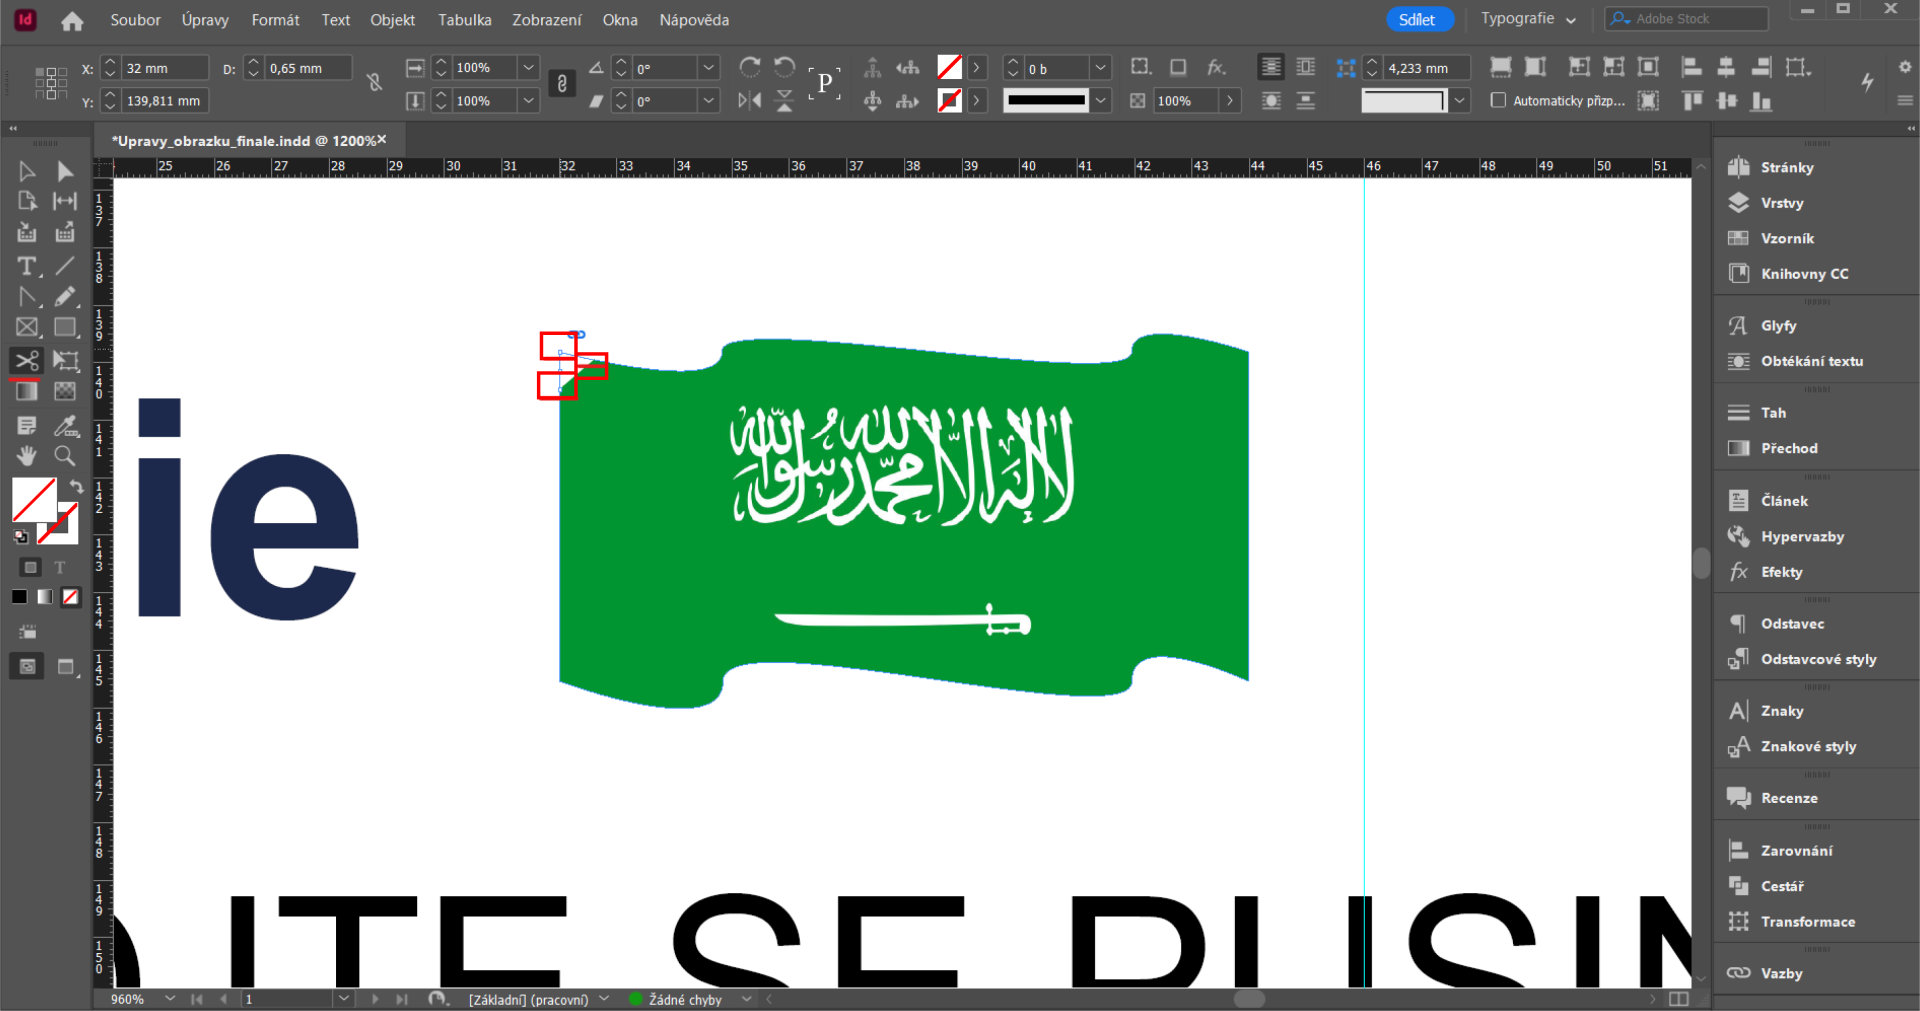Select the Type tool

pyautogui.click(x=27, y=266)
